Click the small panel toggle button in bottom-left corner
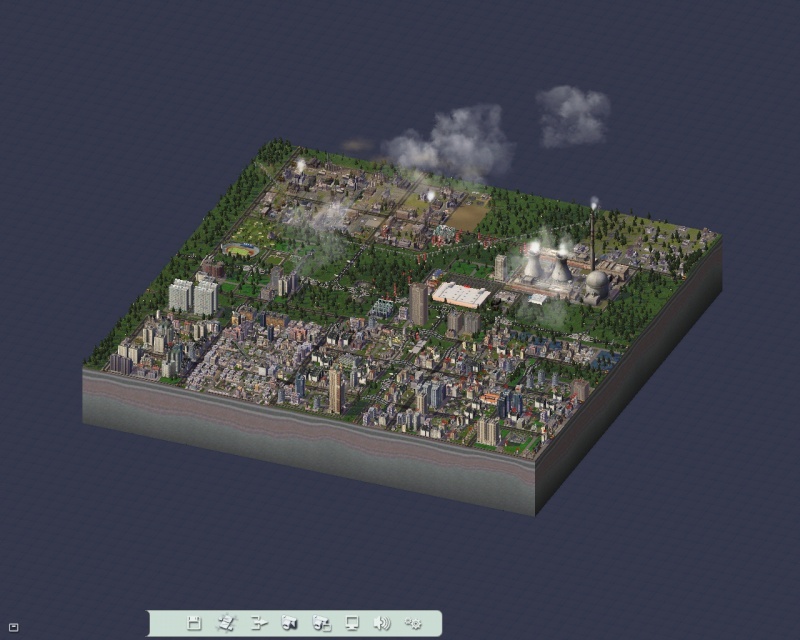This screenshot has width=800, height=640. (x=14, y=627)
